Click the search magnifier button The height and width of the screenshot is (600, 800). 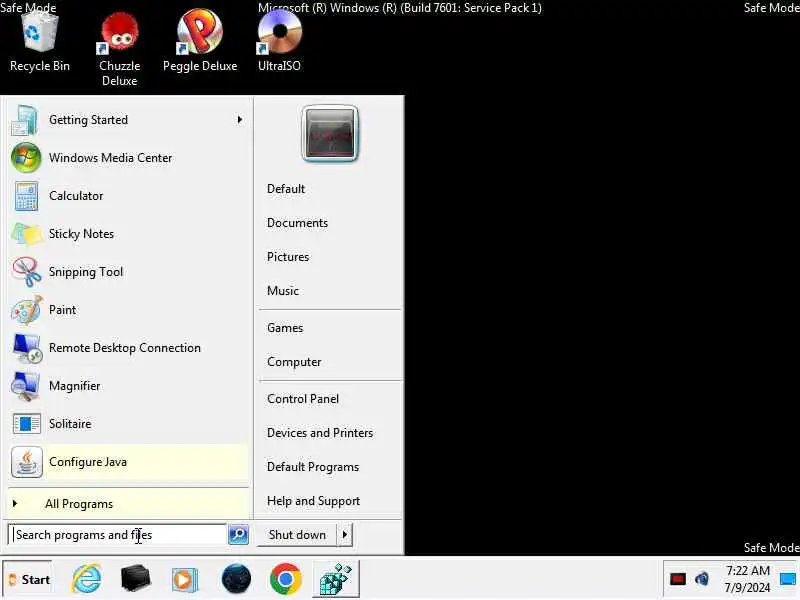238,535
